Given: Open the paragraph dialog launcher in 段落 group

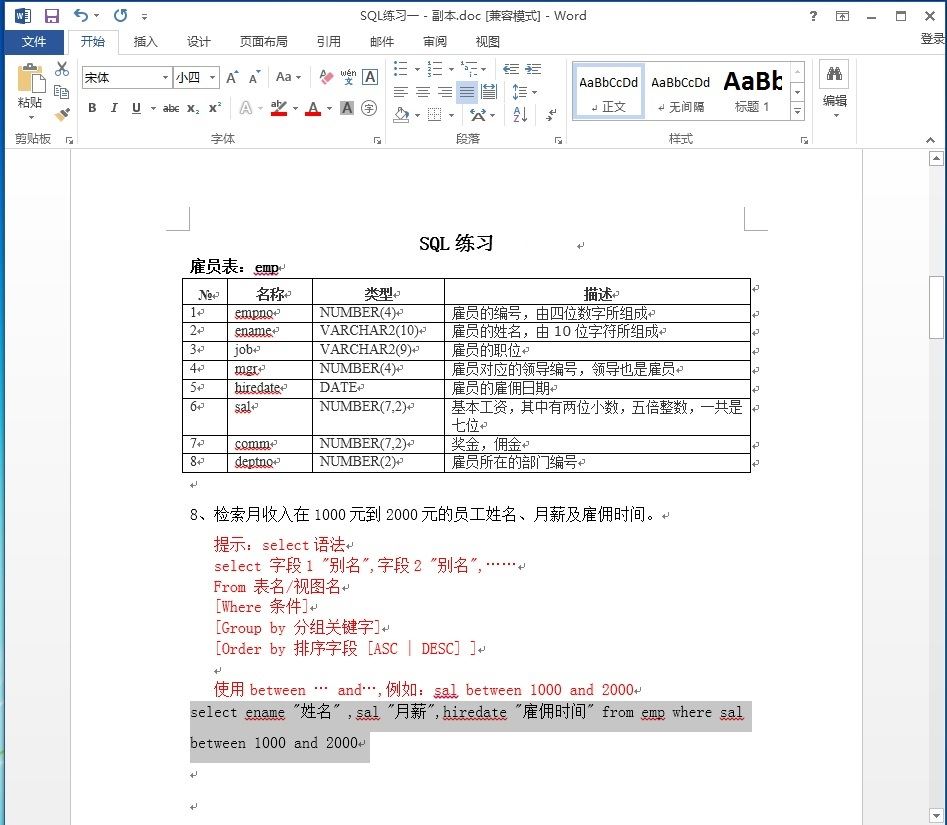Looking at the screenshot, I should (558, 140).
